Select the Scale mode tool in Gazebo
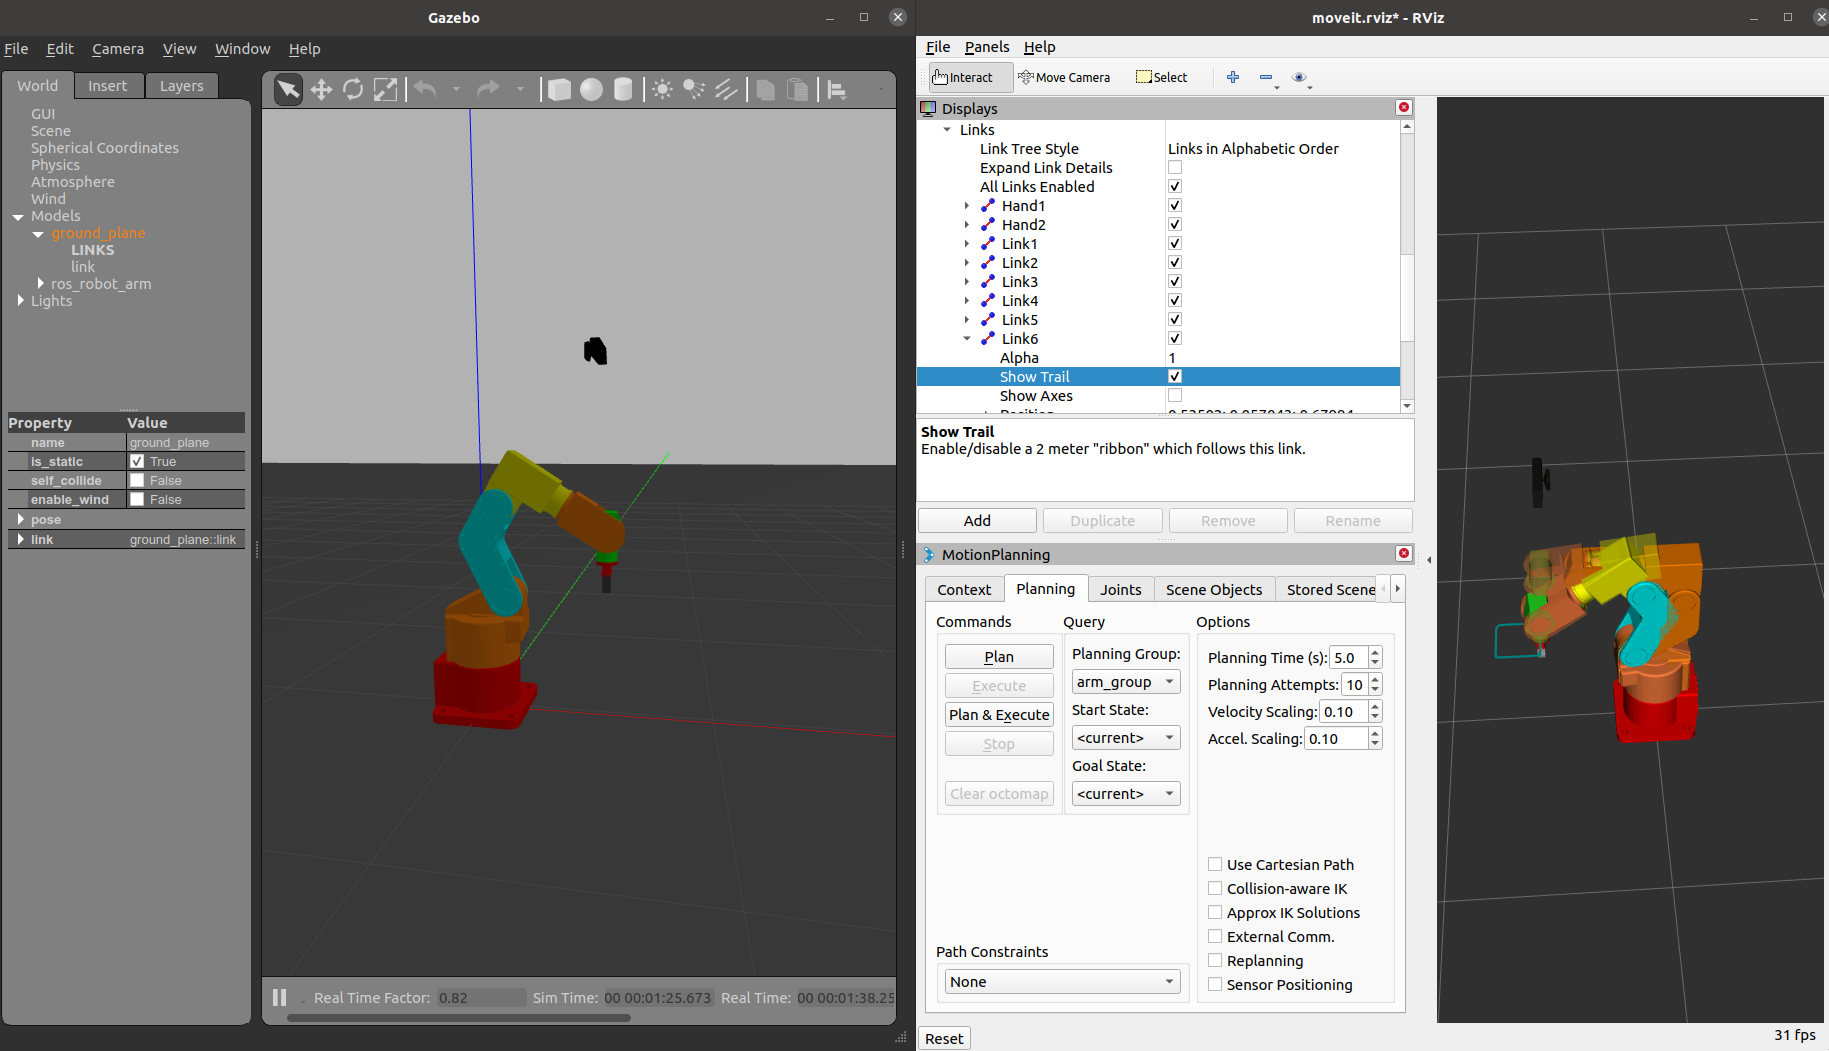The image size is (1829, 1051). 385,90
